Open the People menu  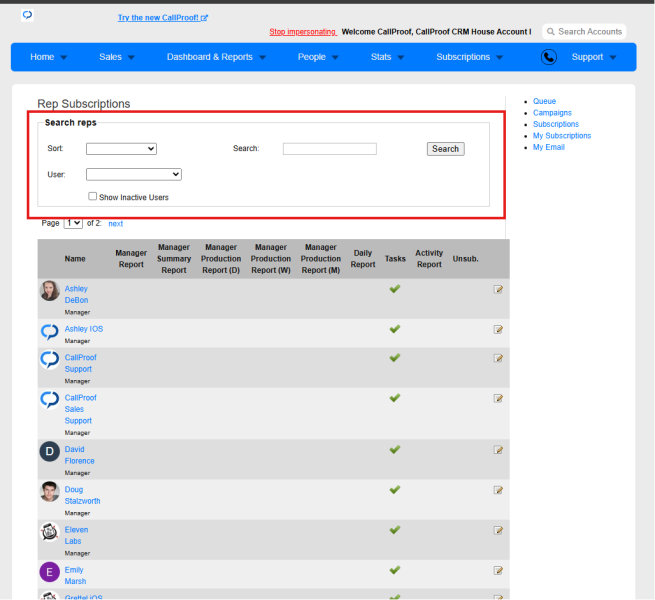318,57
